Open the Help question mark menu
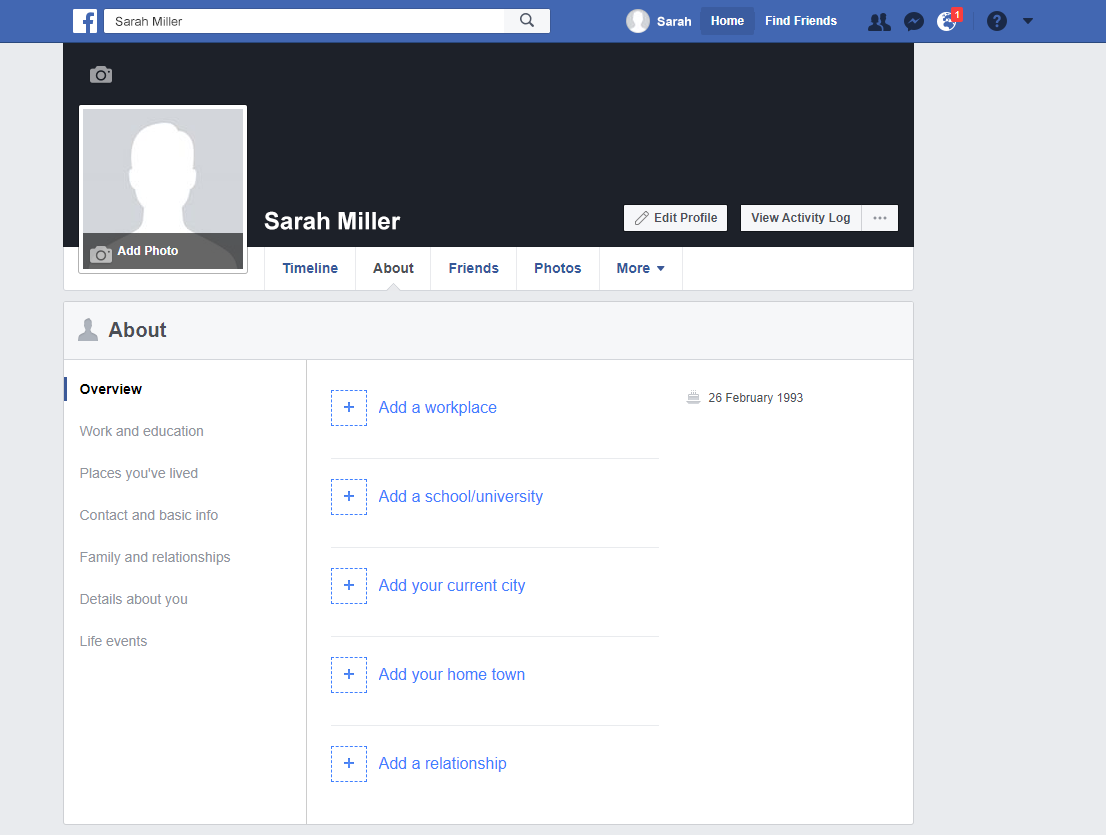This screenshot has height=835, width=1106. [996, 21]
